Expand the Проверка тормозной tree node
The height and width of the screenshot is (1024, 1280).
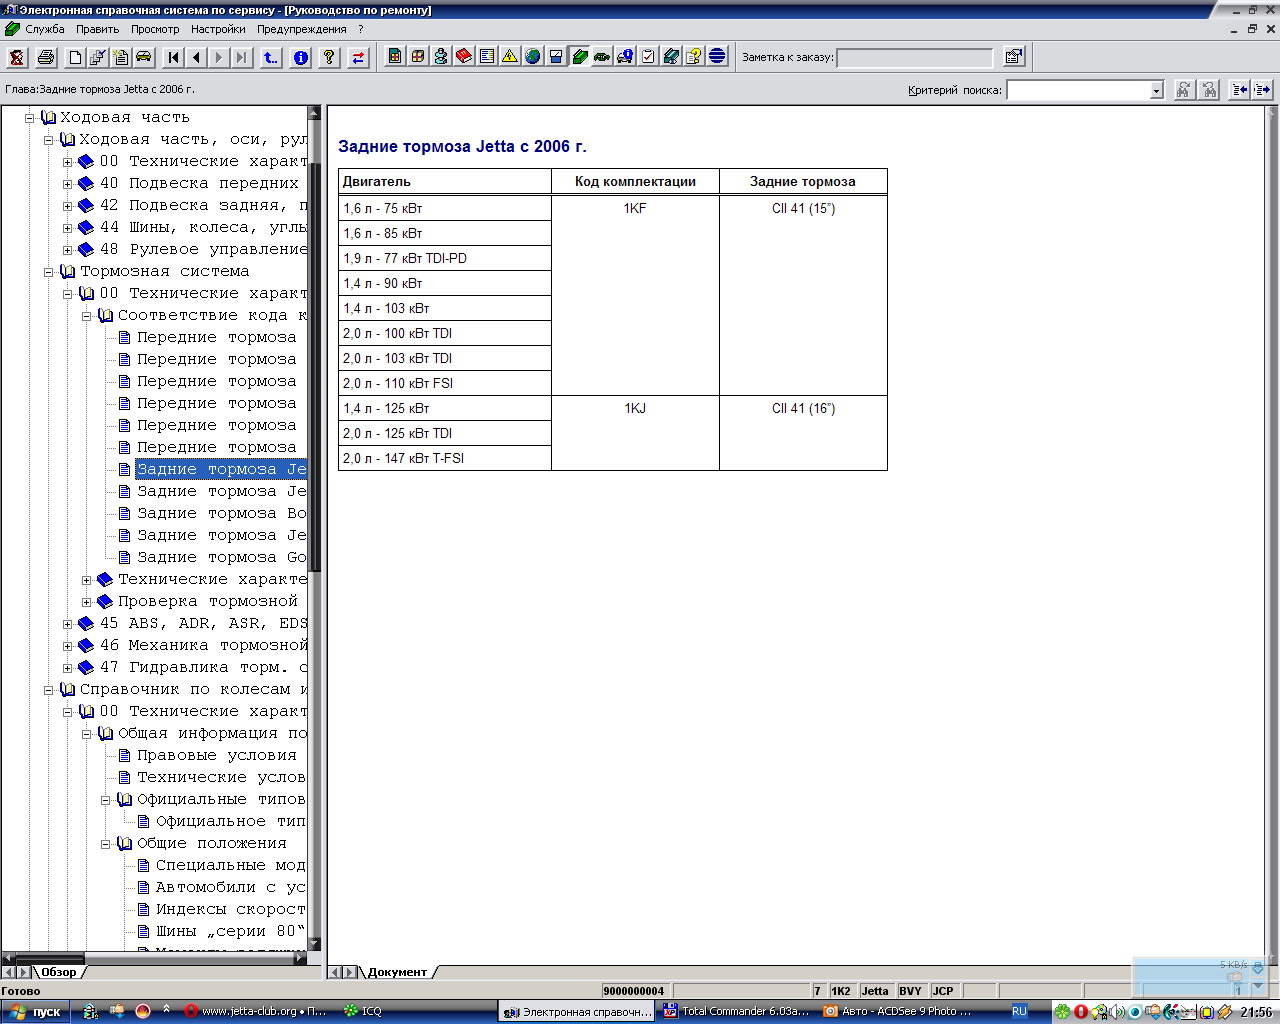click(86, 602)
